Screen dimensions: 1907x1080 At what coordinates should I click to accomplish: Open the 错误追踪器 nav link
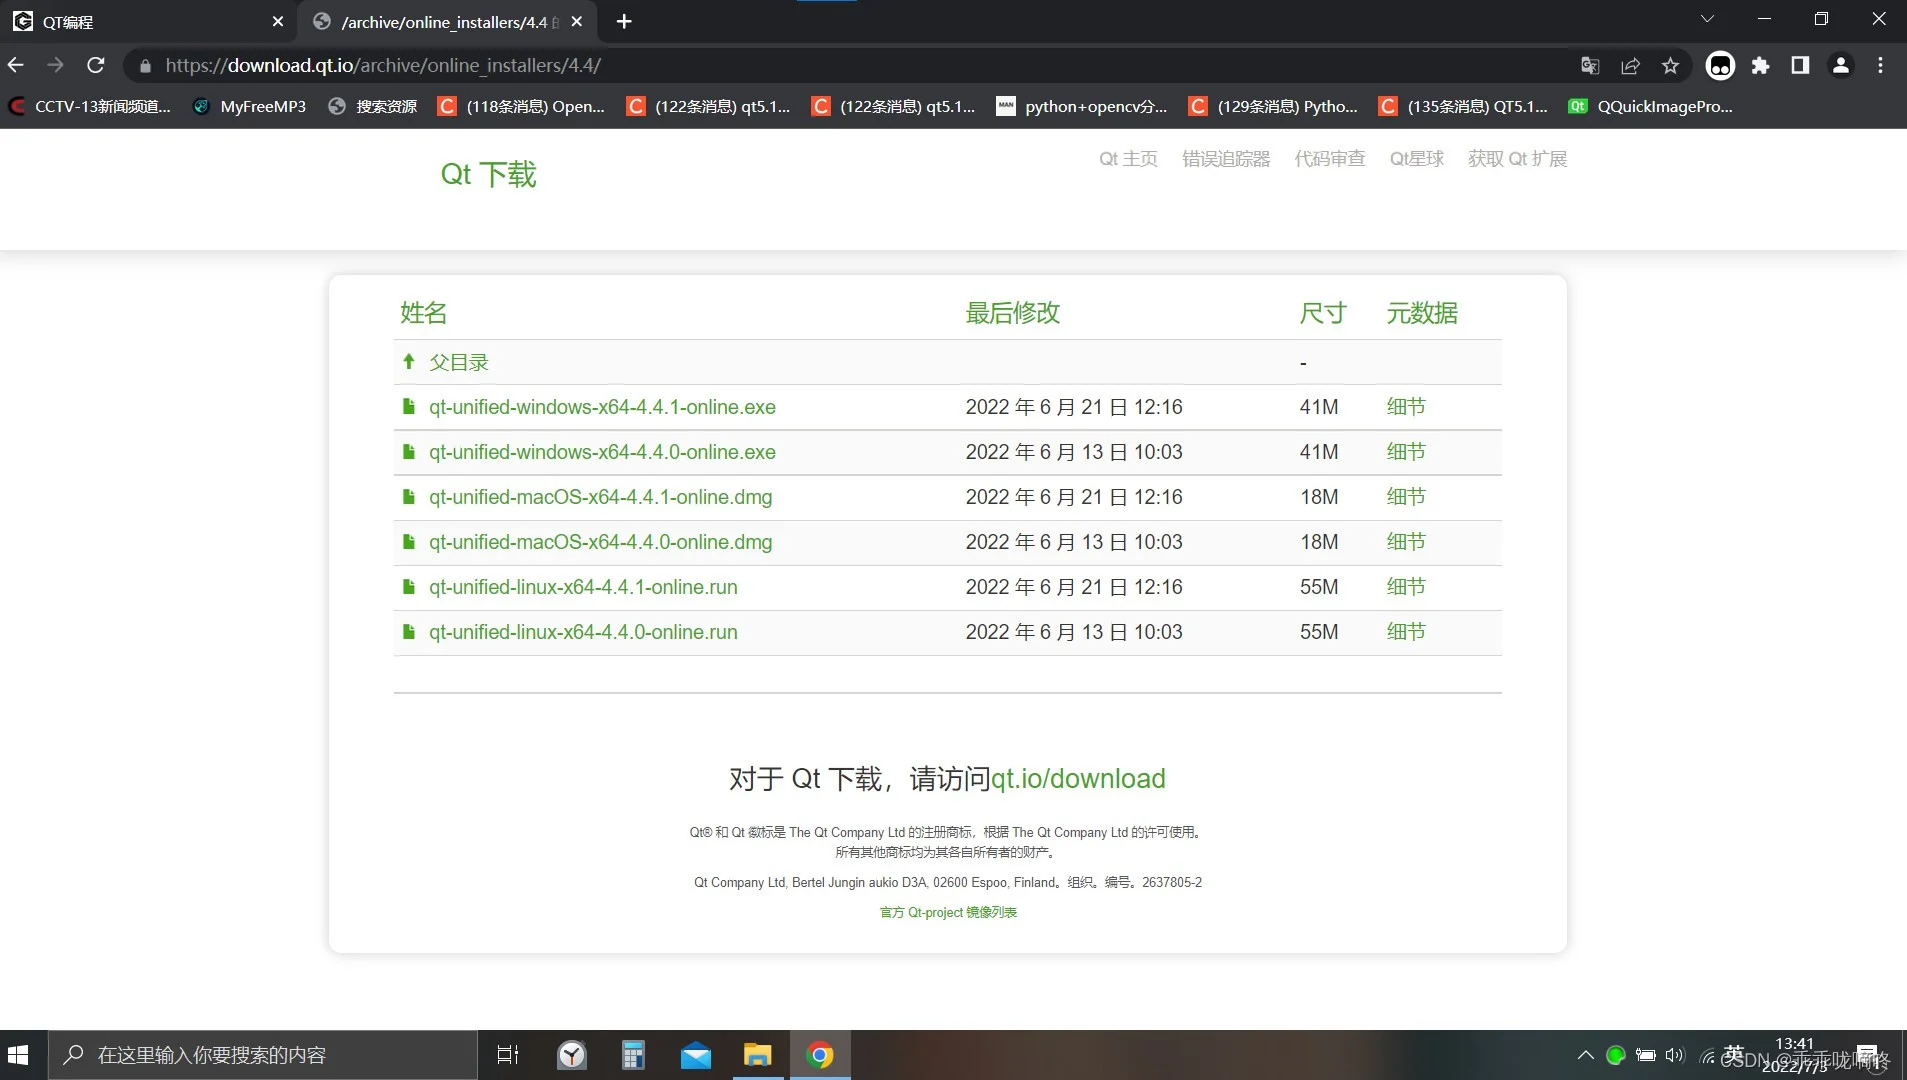pos(1226,159)
